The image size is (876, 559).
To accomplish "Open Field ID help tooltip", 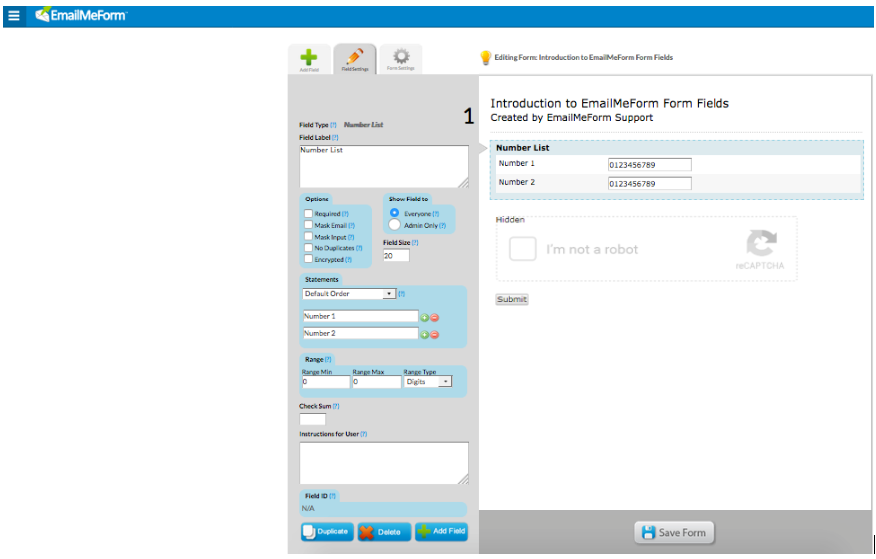I will coord(332,496).
